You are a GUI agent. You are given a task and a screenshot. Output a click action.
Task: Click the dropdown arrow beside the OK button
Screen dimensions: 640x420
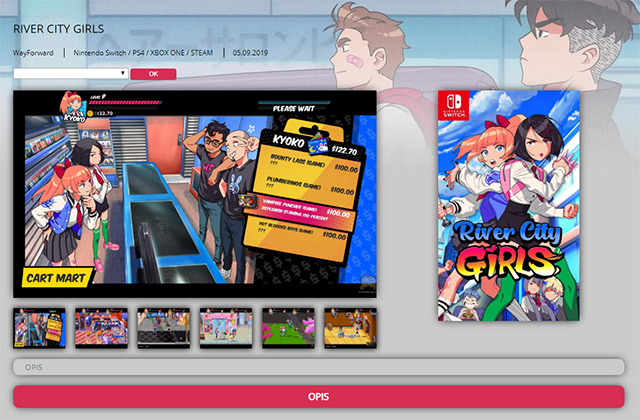point(122,73)
